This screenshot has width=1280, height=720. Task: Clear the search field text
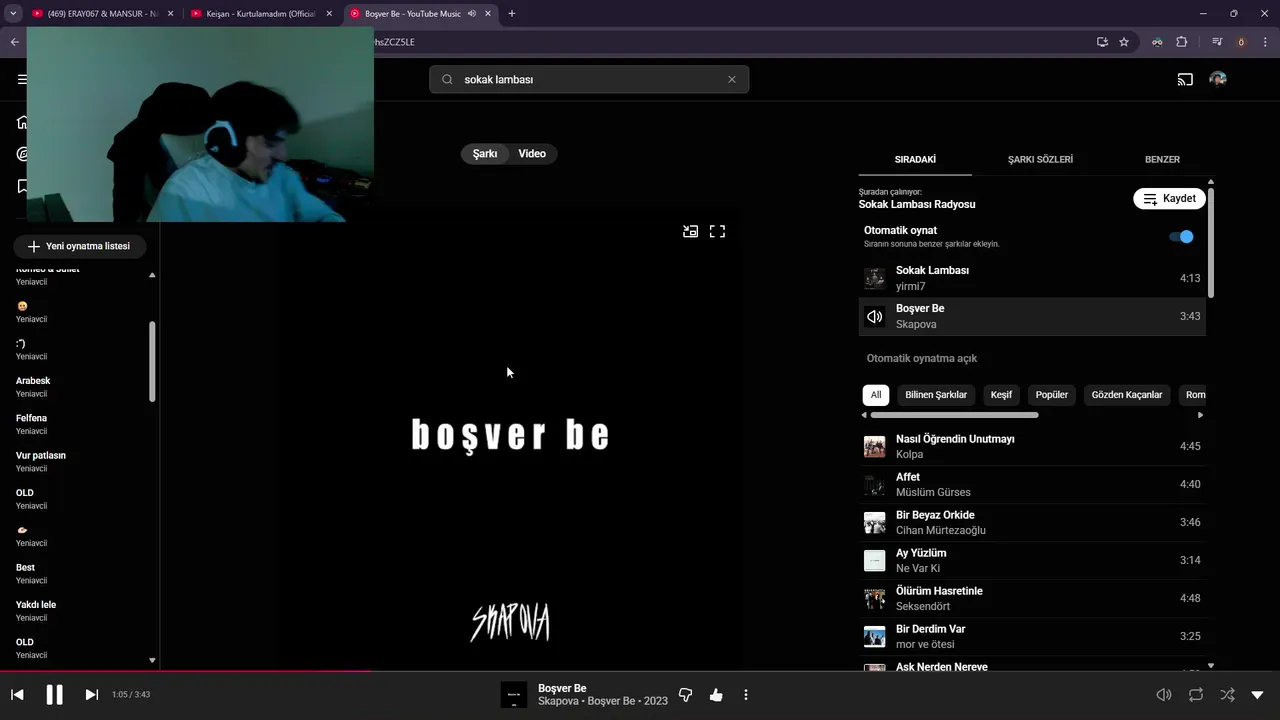click(x=731, y=79)
